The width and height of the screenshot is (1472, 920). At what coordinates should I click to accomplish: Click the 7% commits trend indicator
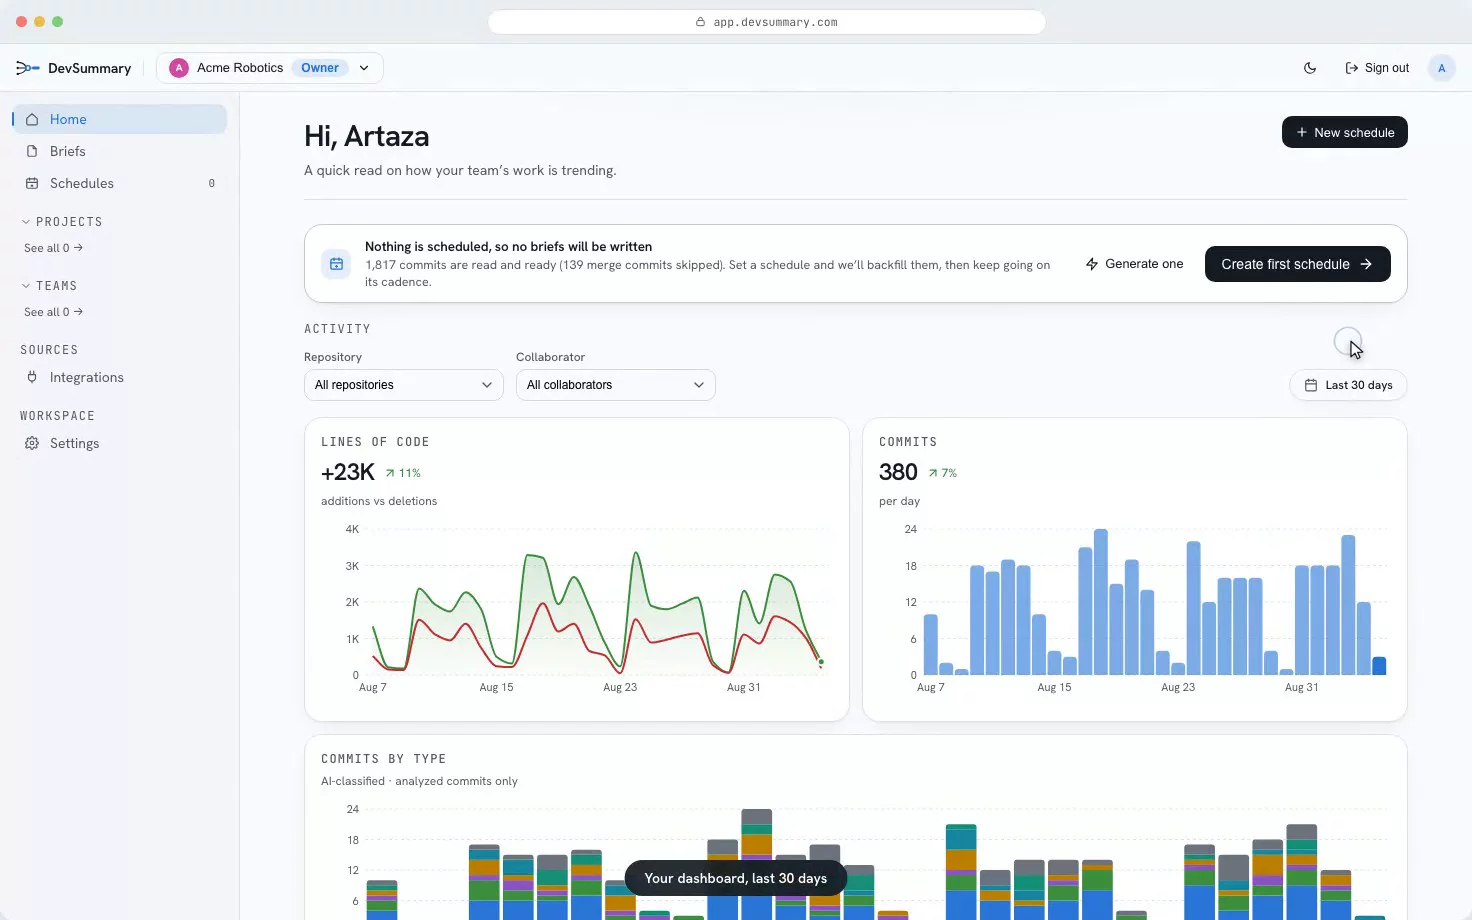click(x=943, y=473)
